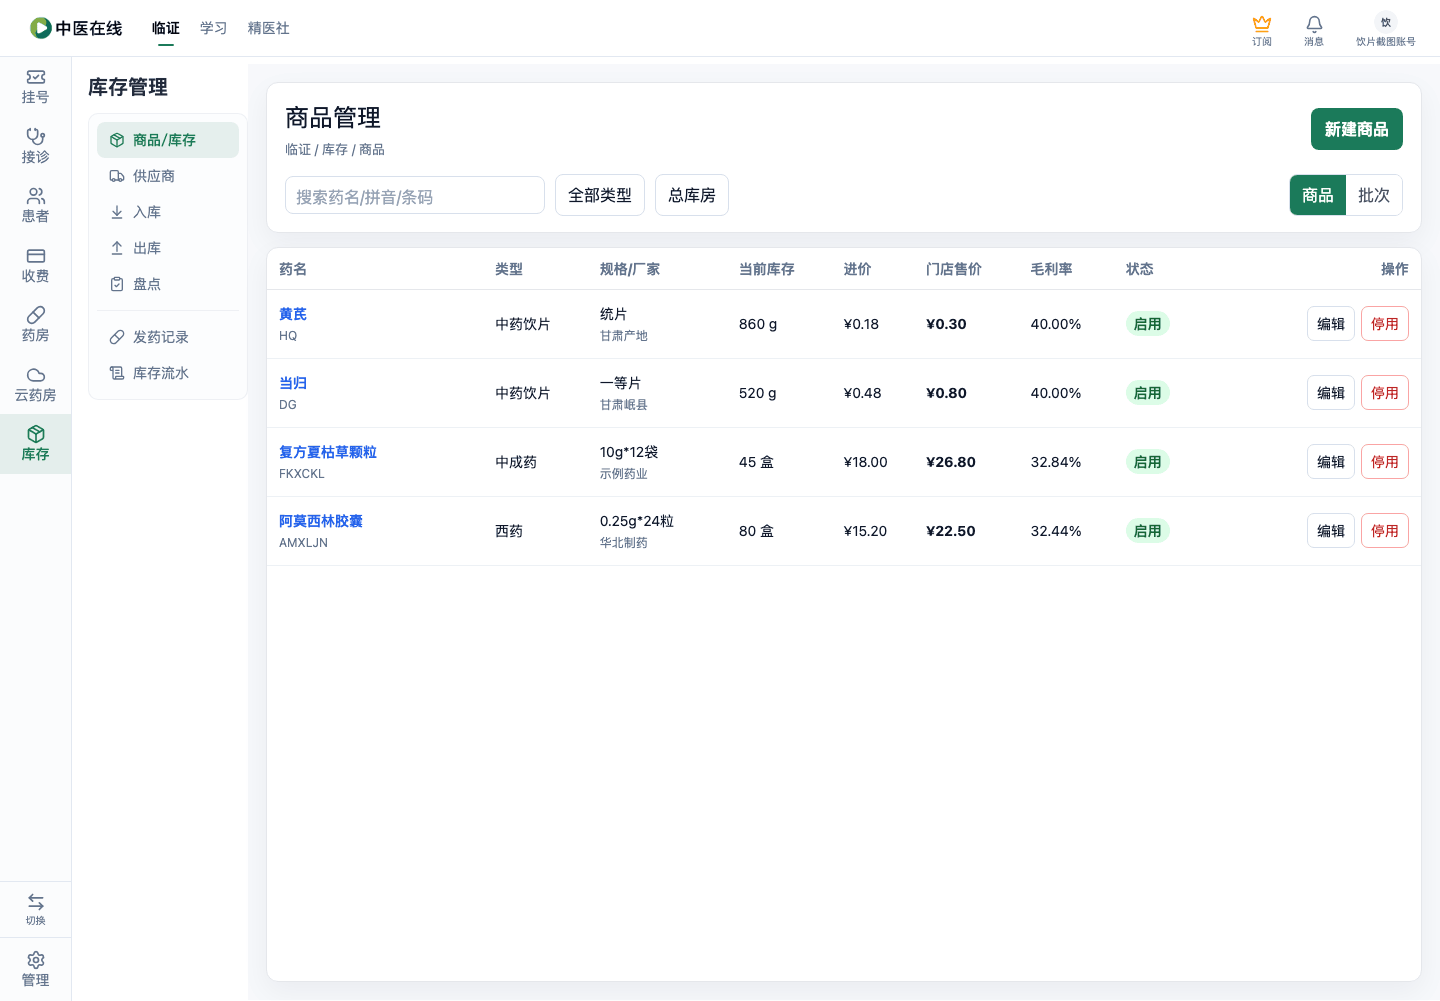Click the 临证 / 库存 / 商品 breadcrumb
1440x1001 pixels.
point(335,149)
